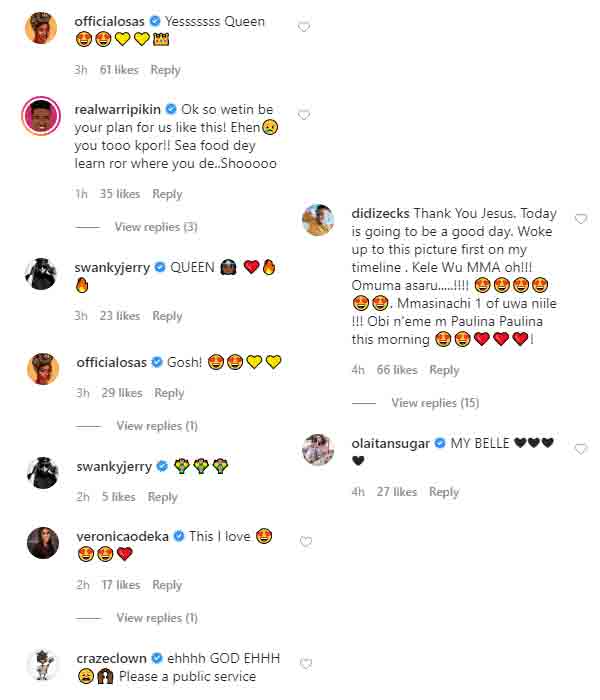Tap heart icon beside crazeclown's comment
Viewport: 600px width, 700px height.
306,664
